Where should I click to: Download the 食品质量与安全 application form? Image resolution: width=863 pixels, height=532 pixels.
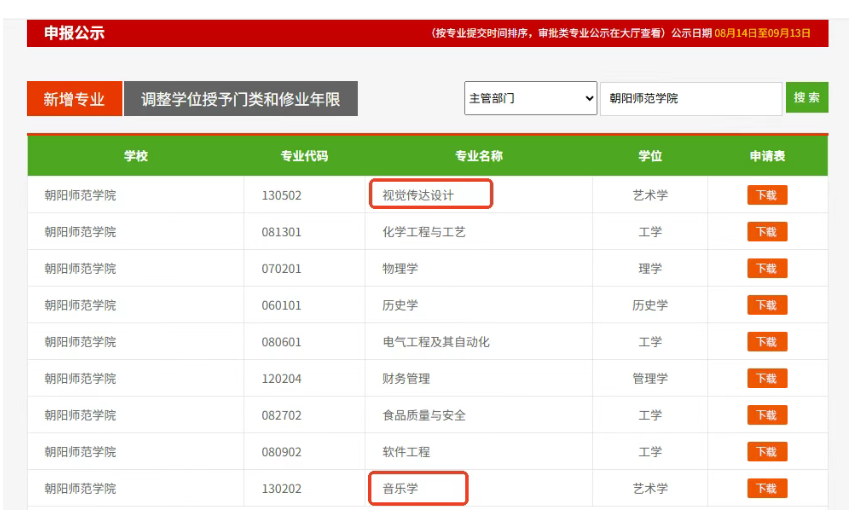click(766, 415)
